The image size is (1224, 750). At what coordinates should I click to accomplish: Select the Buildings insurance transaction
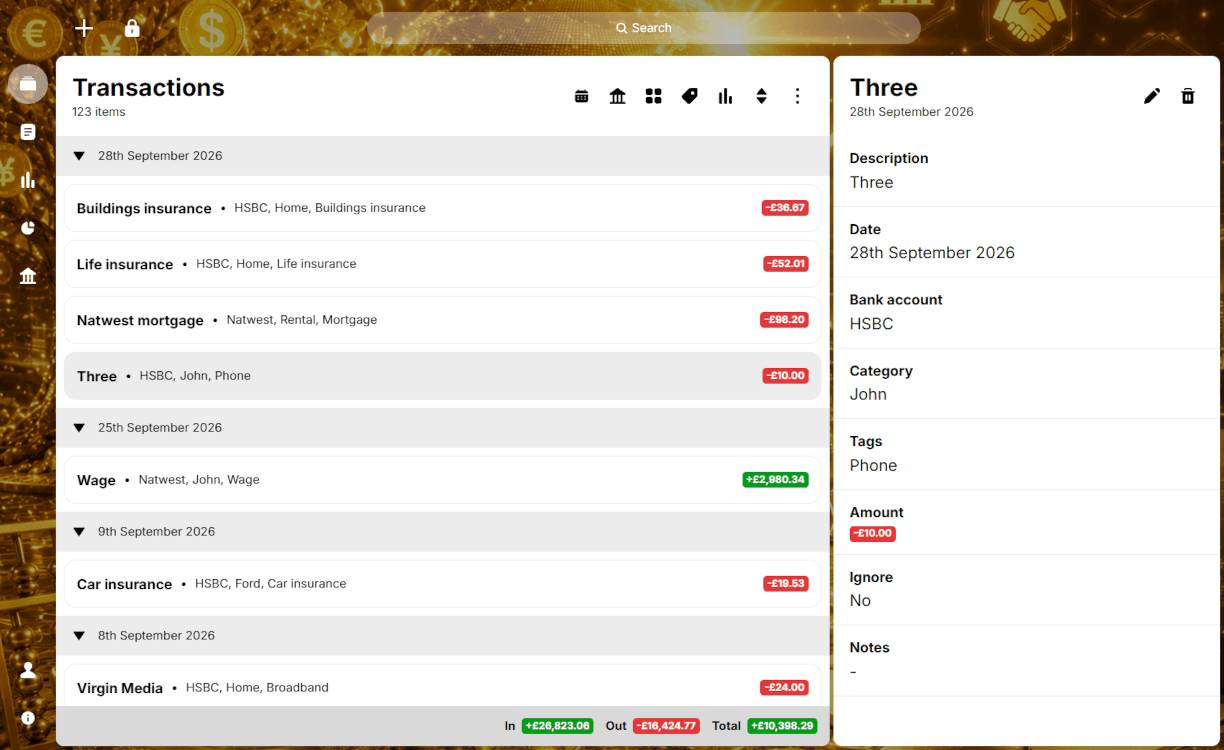443,208
